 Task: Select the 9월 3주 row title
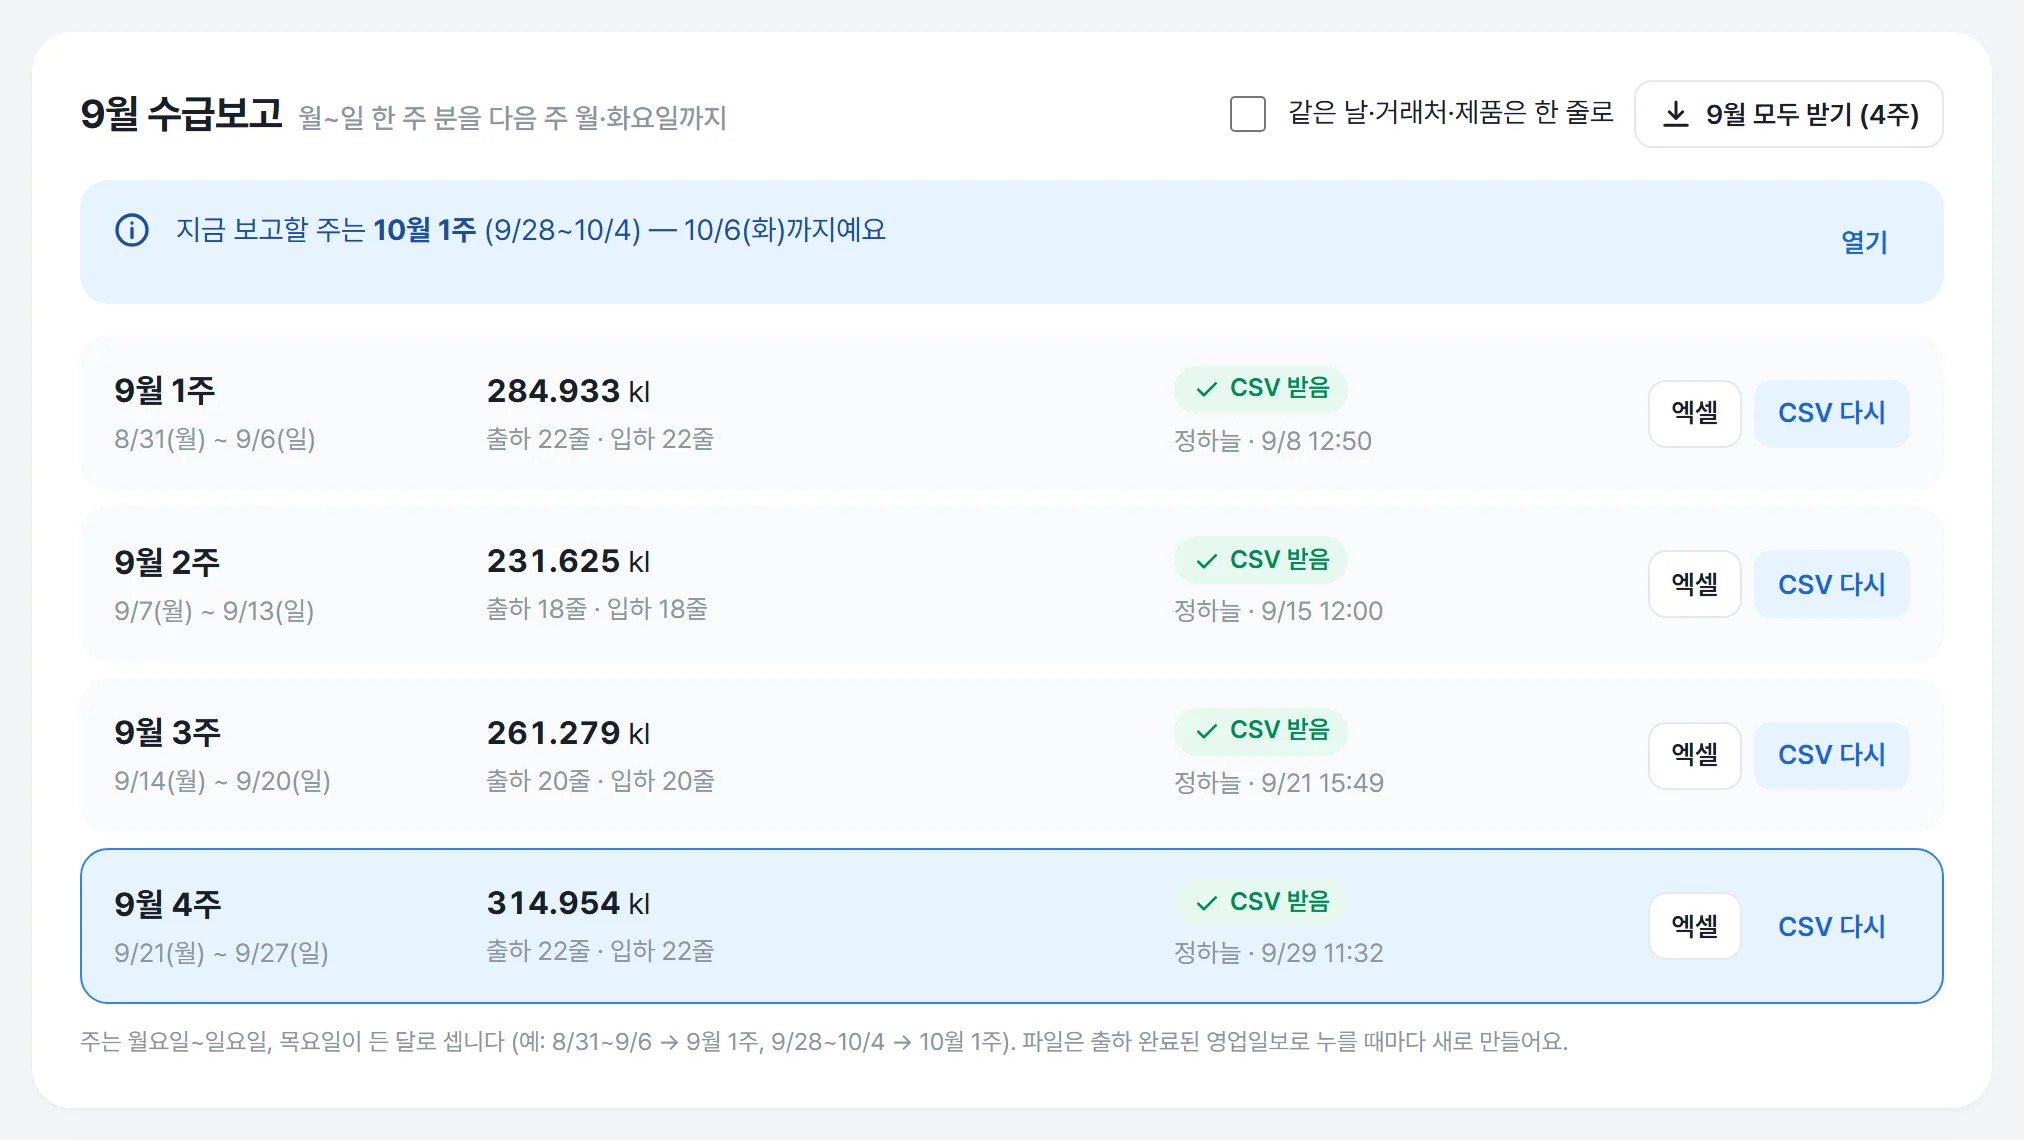(x=167, y=732)
